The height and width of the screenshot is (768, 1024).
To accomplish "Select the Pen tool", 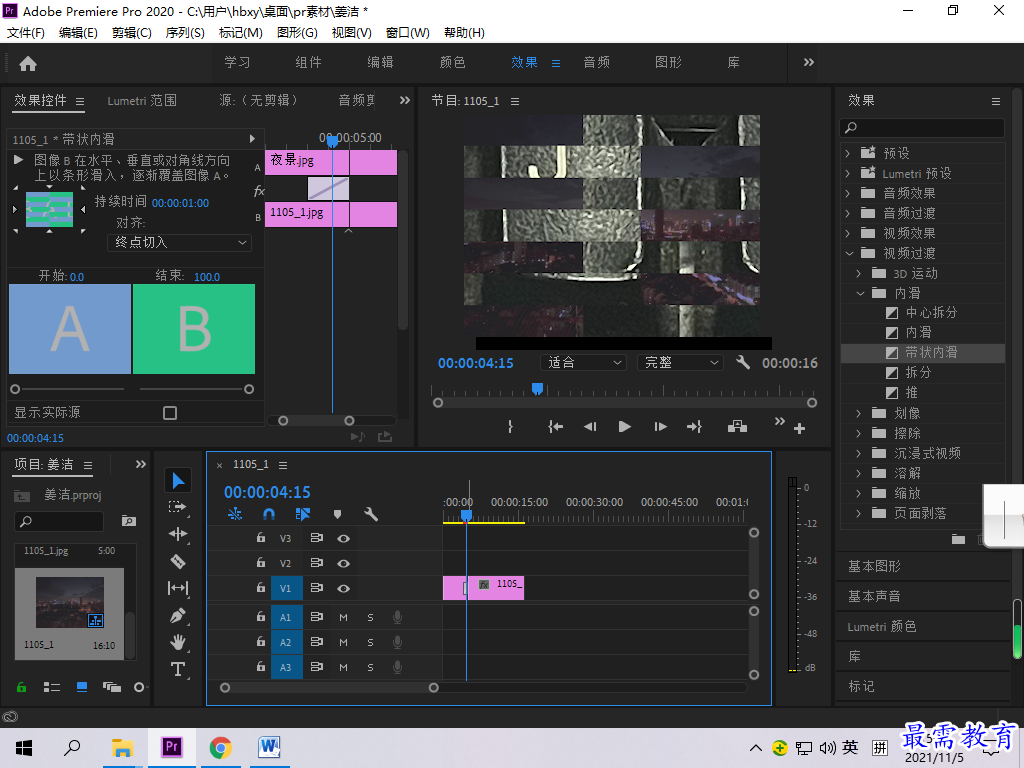I will 178,615.
